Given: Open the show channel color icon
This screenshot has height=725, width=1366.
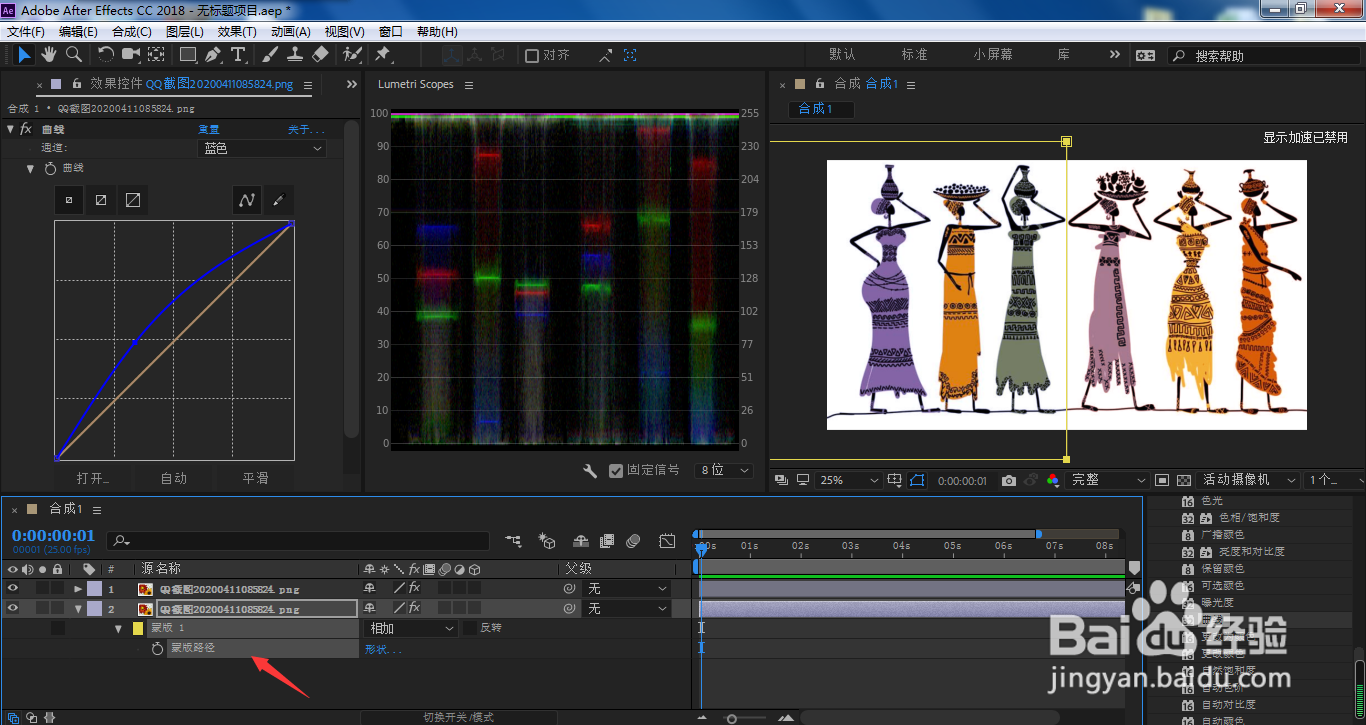Looking at the screenshot, I should tap(1052, 480).
